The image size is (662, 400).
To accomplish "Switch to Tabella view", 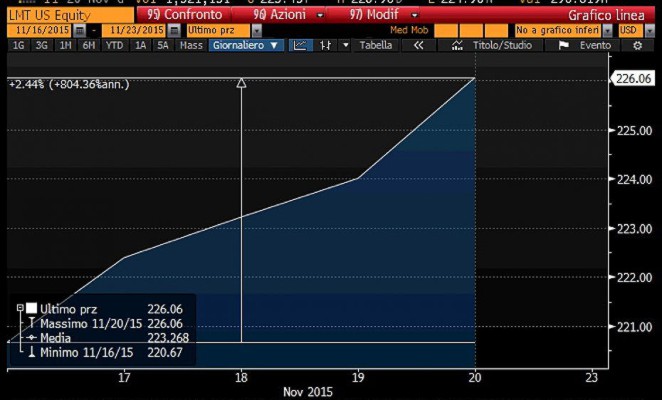I will point(376,46).
